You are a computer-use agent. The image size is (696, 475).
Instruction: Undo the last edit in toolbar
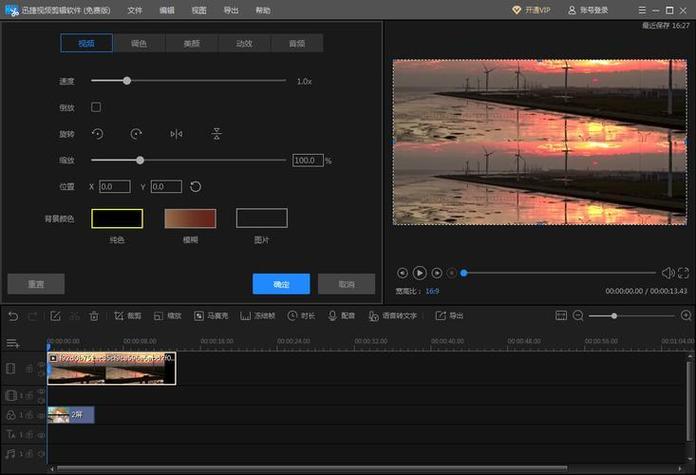13,316
